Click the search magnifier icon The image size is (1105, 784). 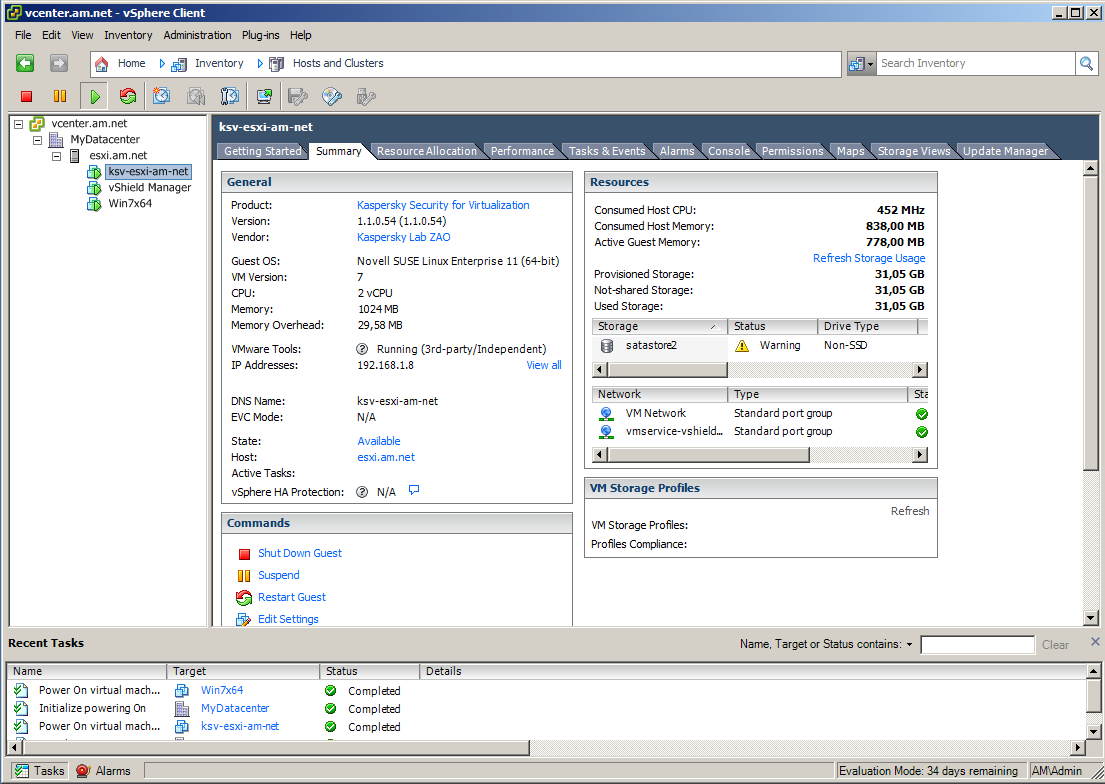(1086, 63)
